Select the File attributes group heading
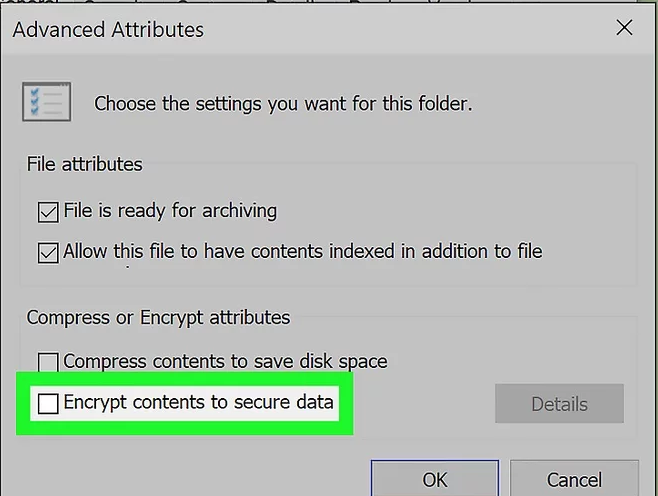This screenshot has width=658, height=496. point(85,164)
